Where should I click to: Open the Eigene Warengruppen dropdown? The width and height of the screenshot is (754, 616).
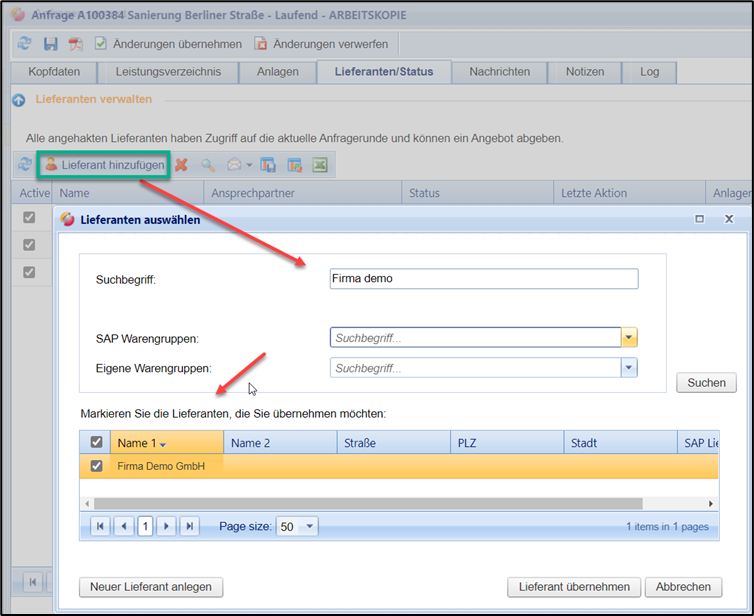point(629,368)
